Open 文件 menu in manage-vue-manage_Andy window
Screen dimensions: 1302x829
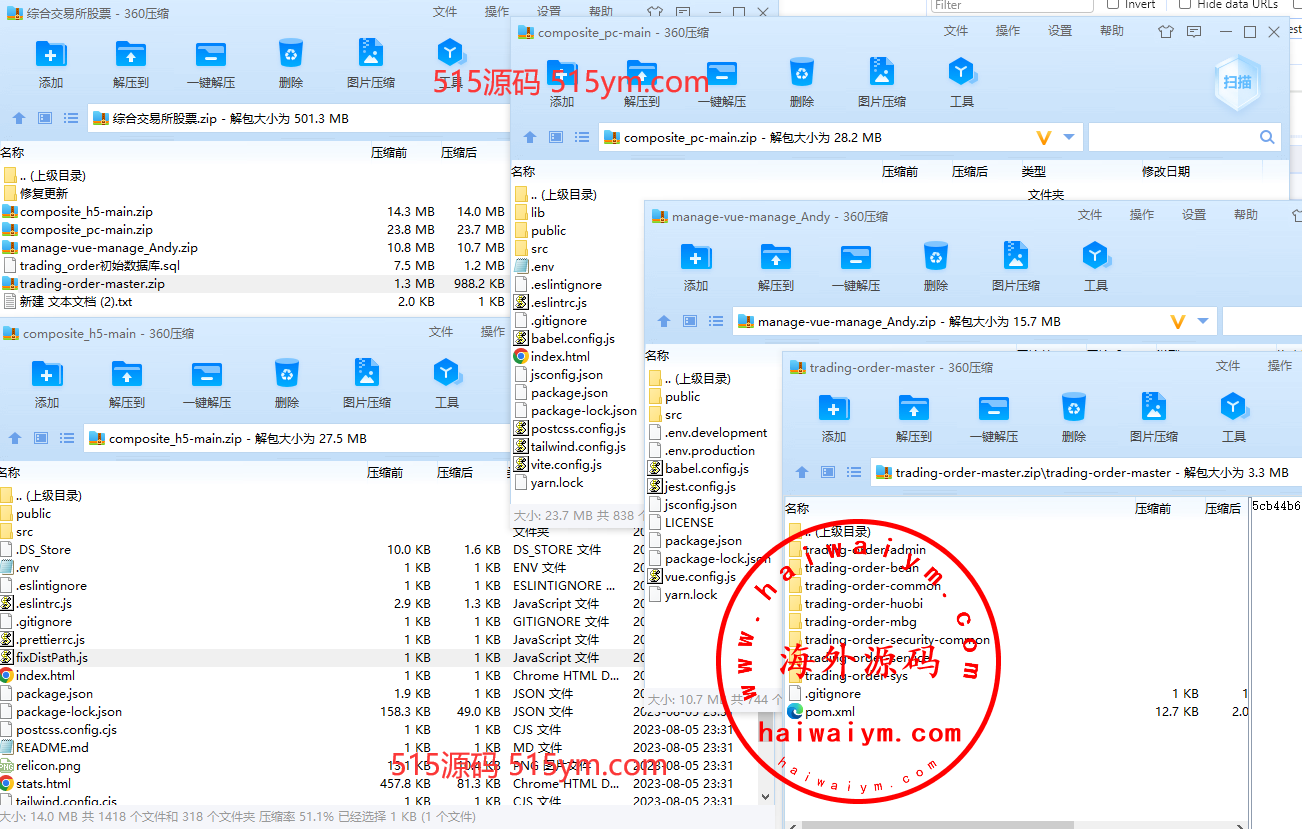pyautogui.click(x=1090, y=215)
